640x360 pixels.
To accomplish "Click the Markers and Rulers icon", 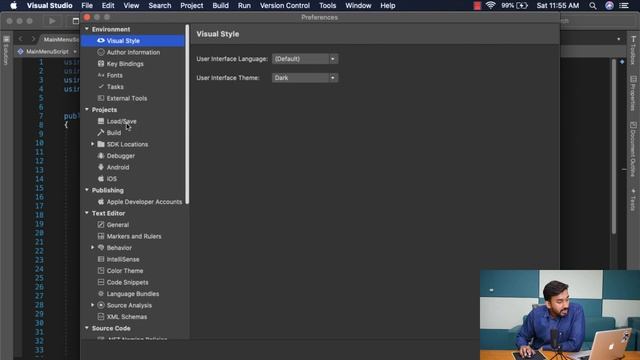I will coord(101,236).
